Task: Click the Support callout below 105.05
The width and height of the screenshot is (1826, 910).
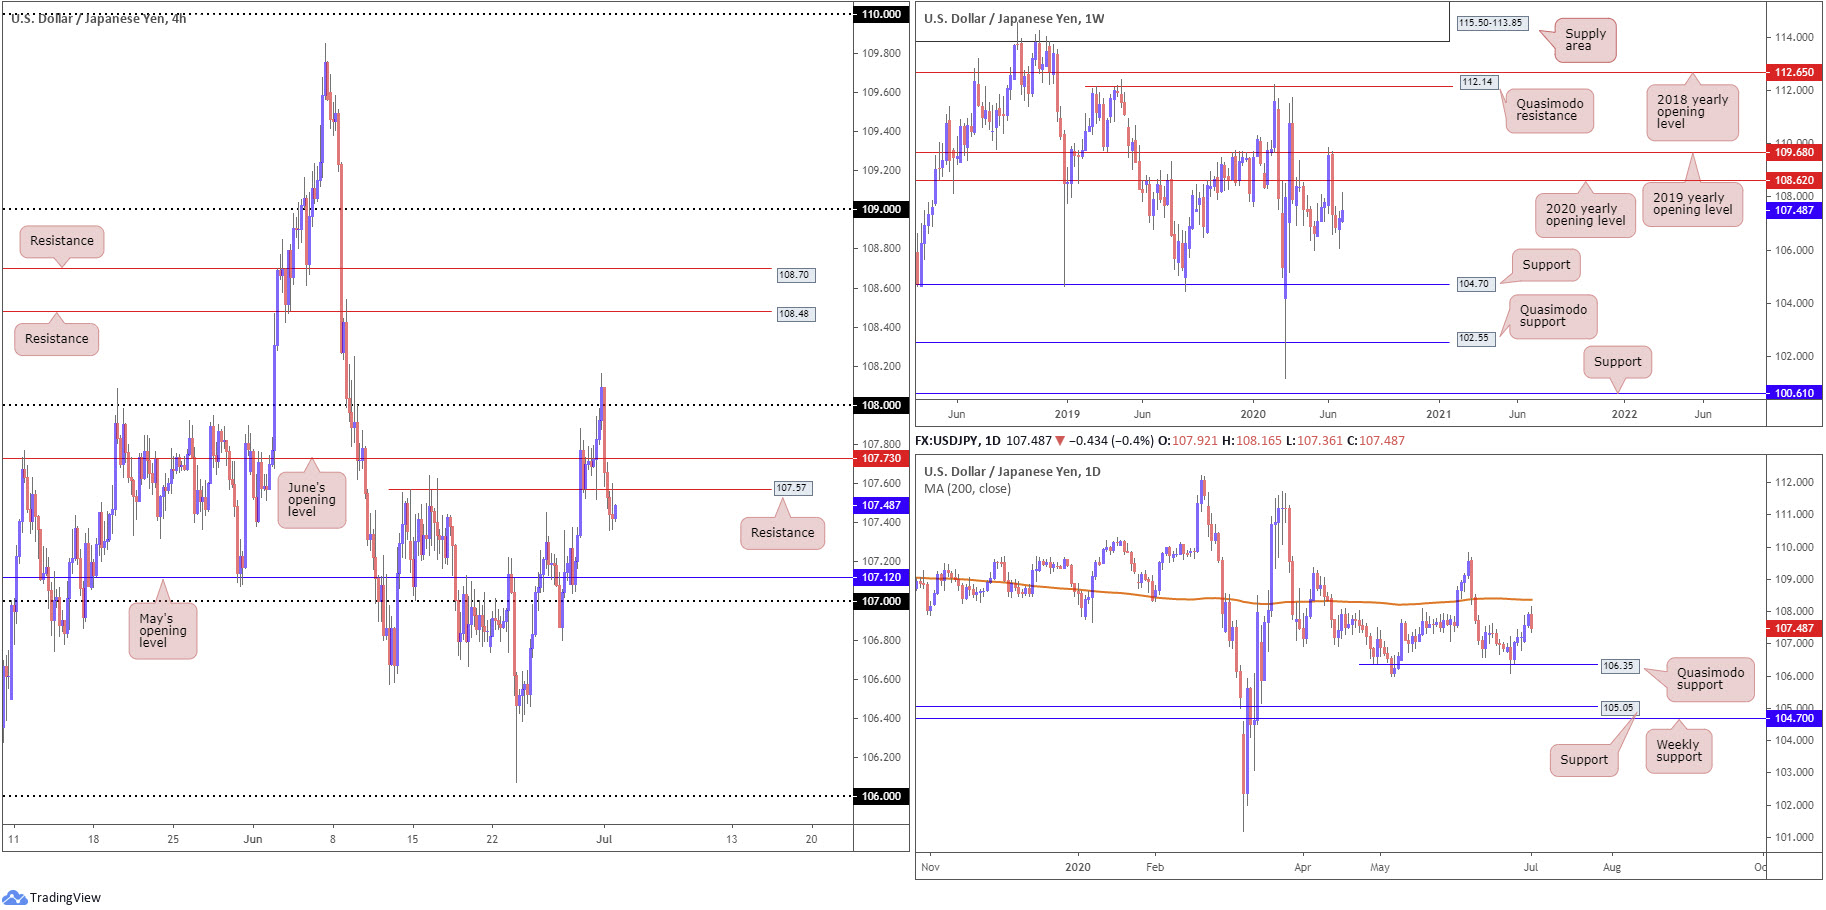Action: click(1584, 760)
